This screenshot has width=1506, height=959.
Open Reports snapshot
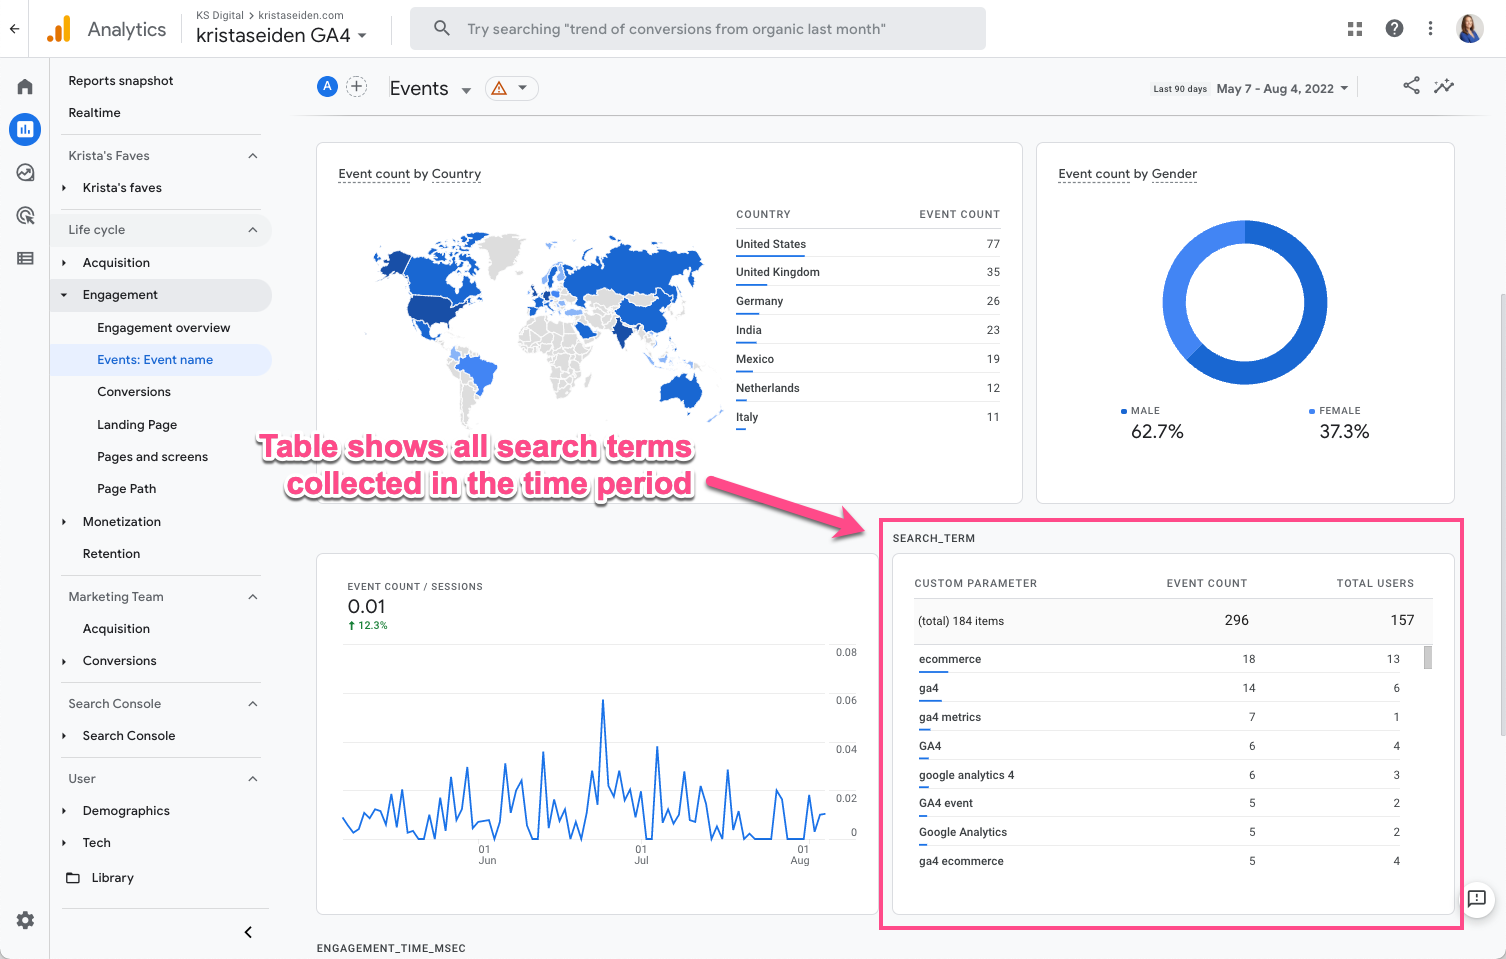(x=121, y=81)
